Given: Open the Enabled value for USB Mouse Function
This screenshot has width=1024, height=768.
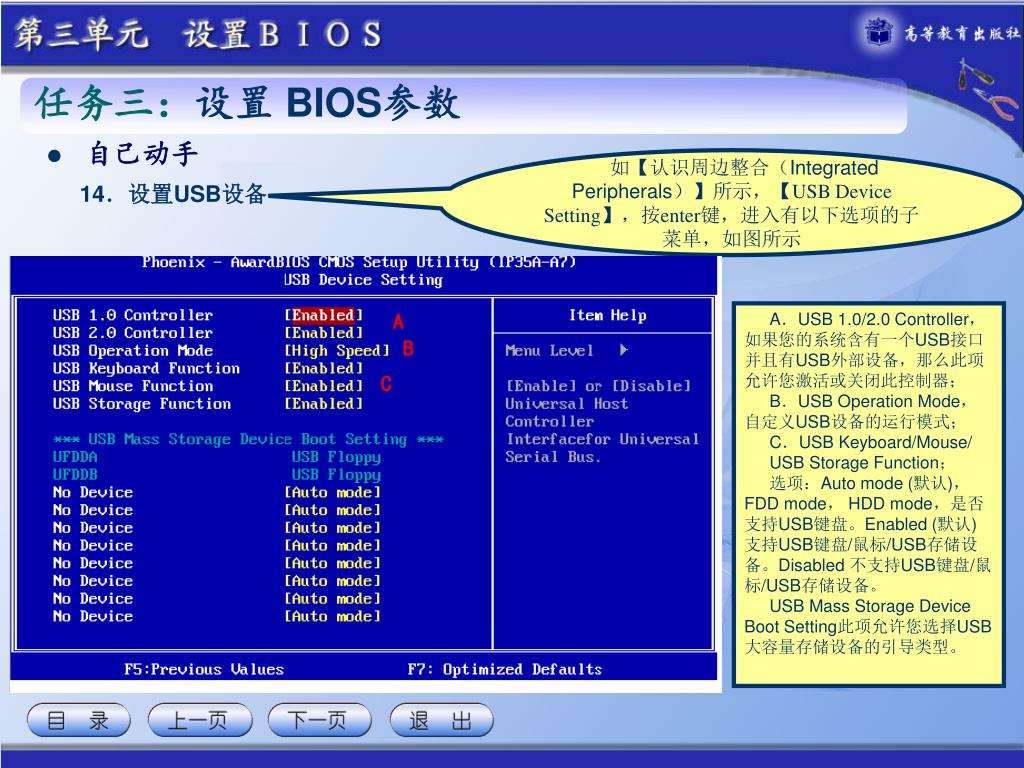Looking at the screenshot, I should pyautogui.click(x=323, y=386).
